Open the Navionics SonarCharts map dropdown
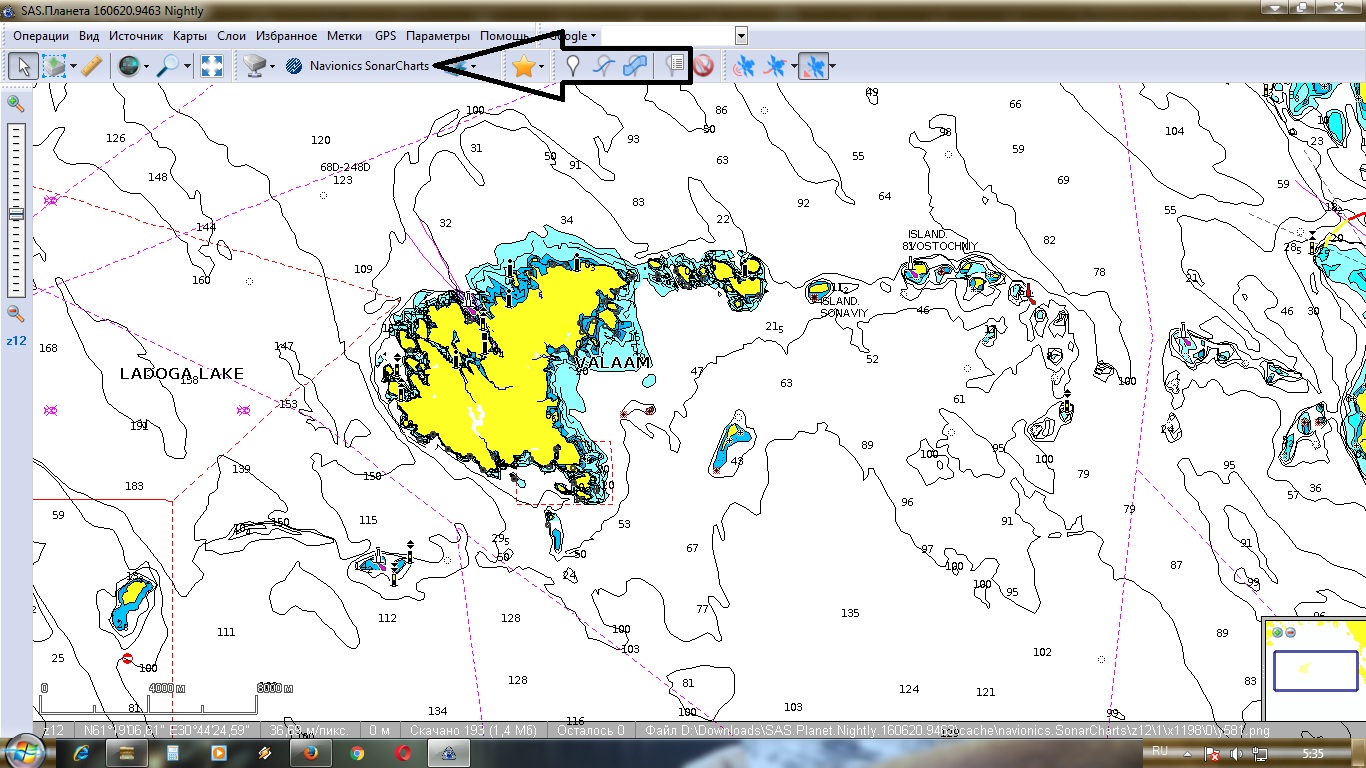 368,66
